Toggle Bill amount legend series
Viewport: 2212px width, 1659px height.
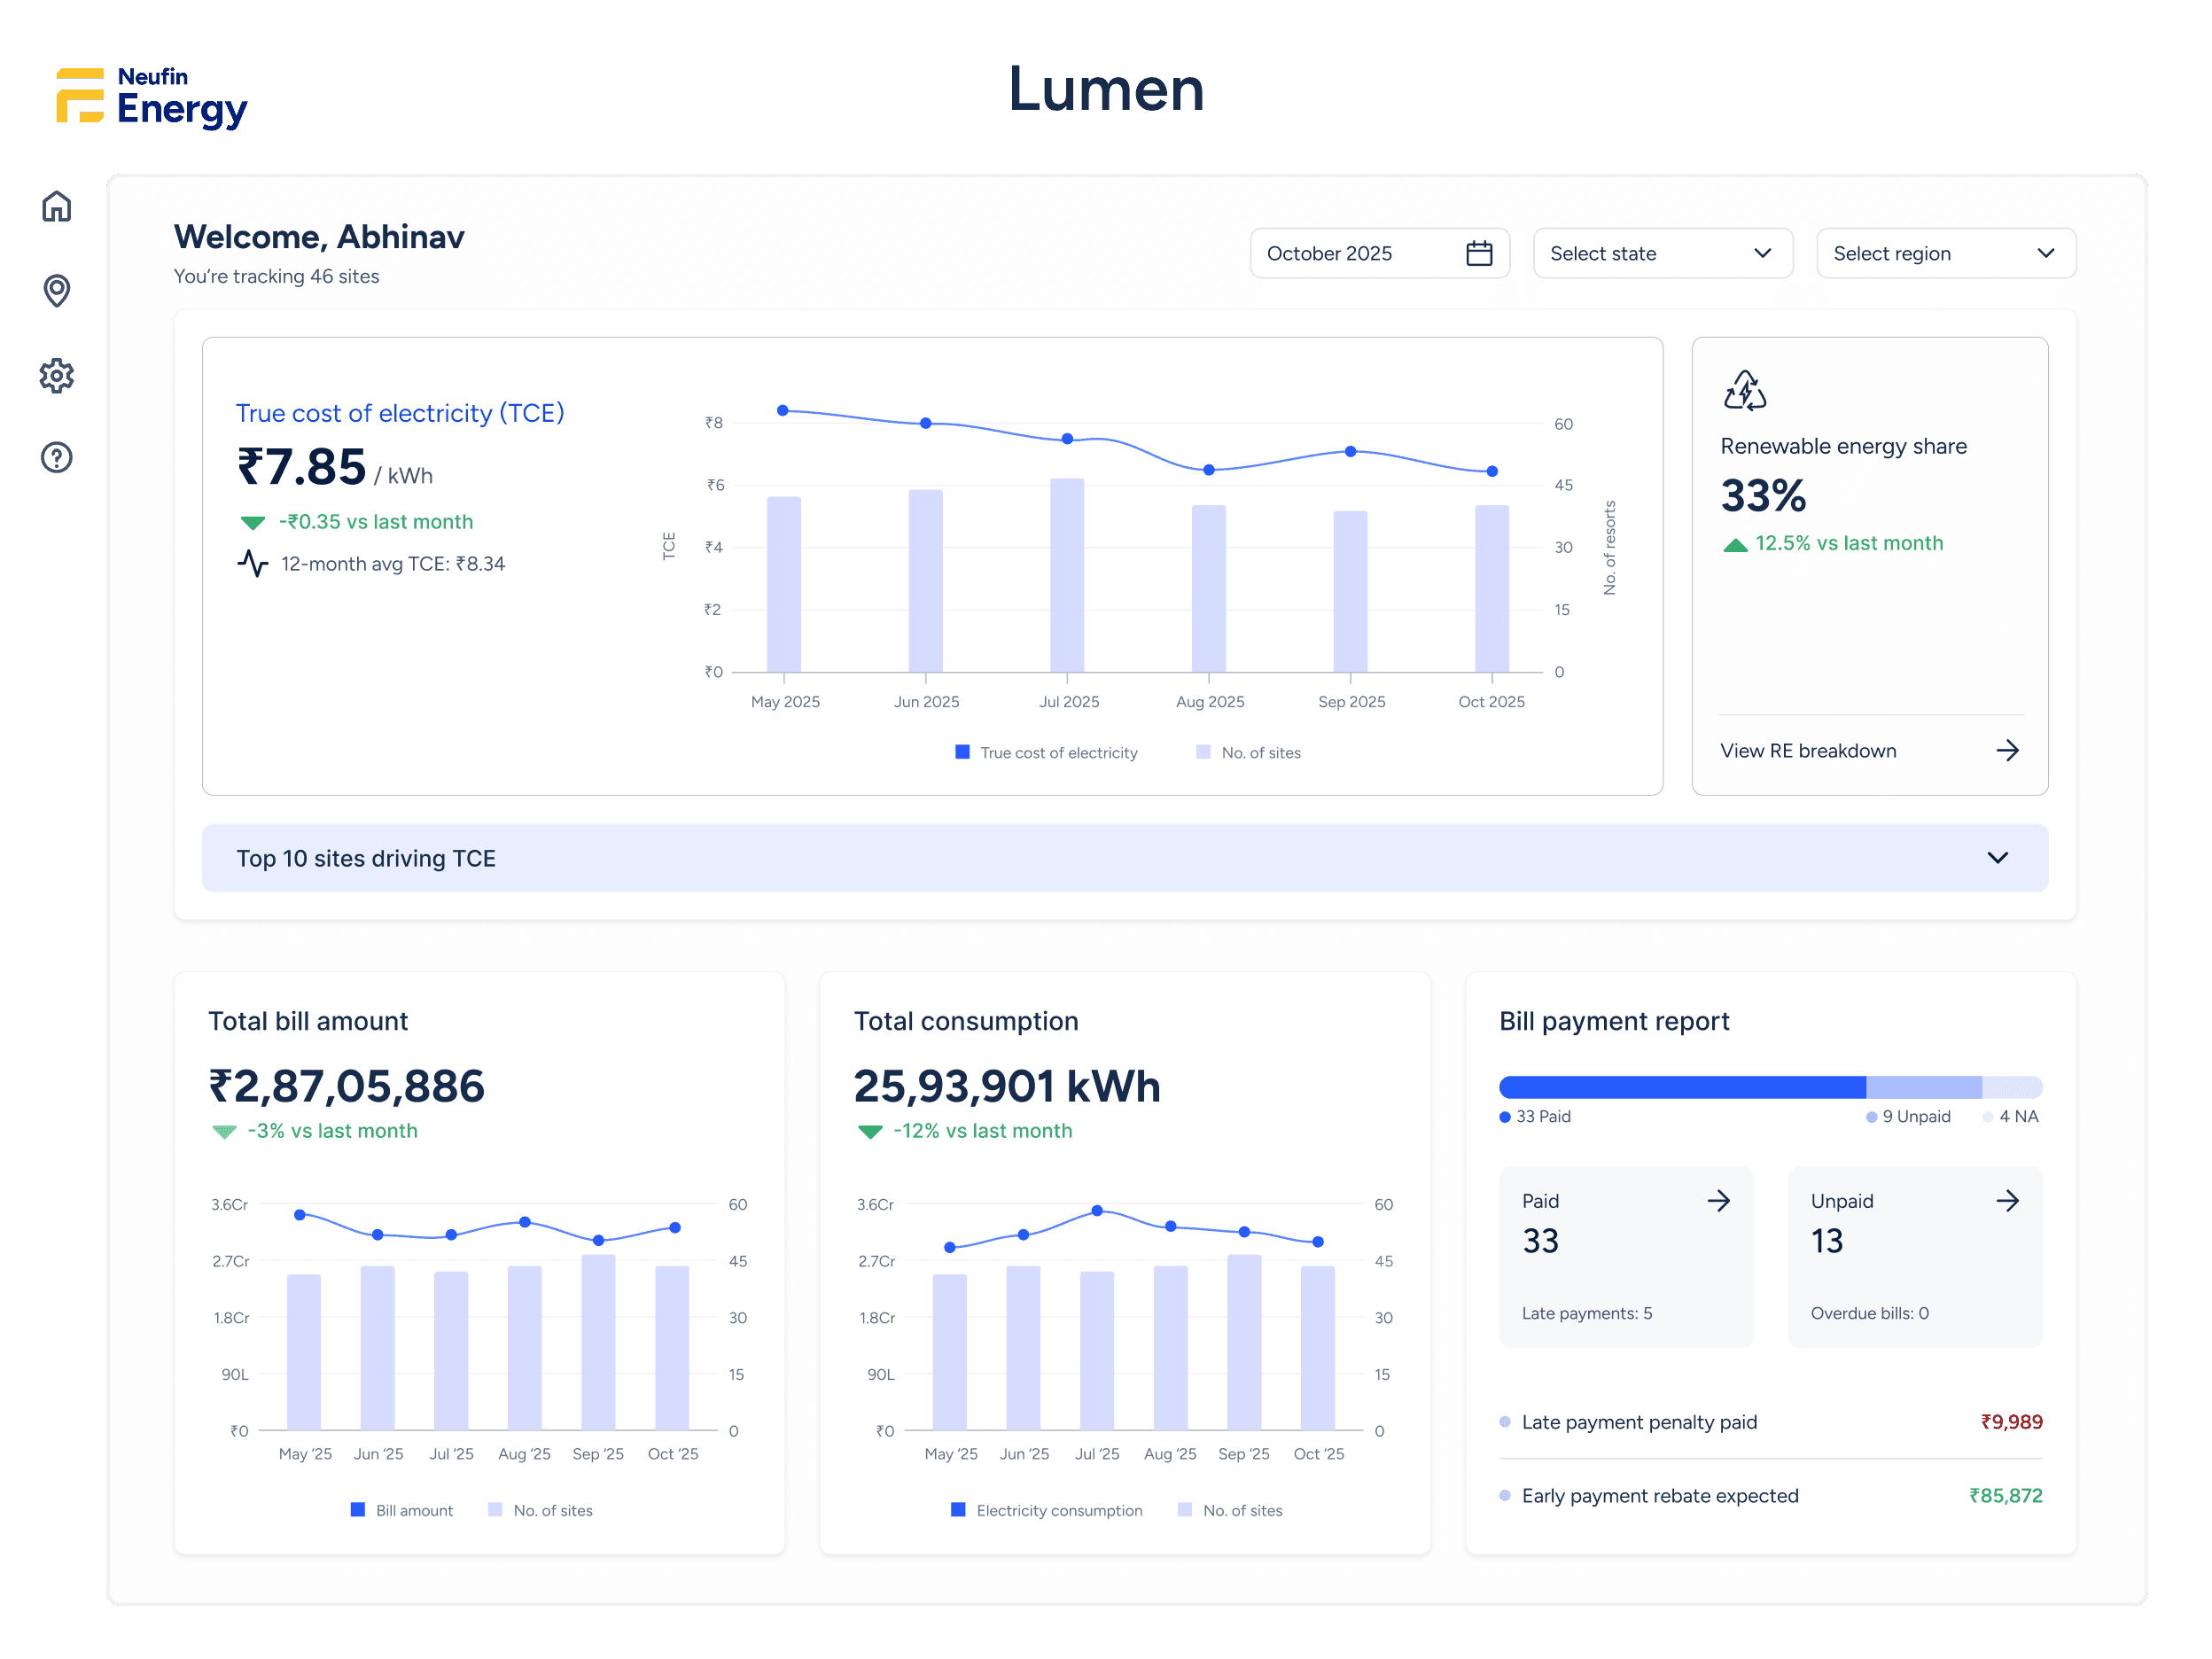point(401,1510)
